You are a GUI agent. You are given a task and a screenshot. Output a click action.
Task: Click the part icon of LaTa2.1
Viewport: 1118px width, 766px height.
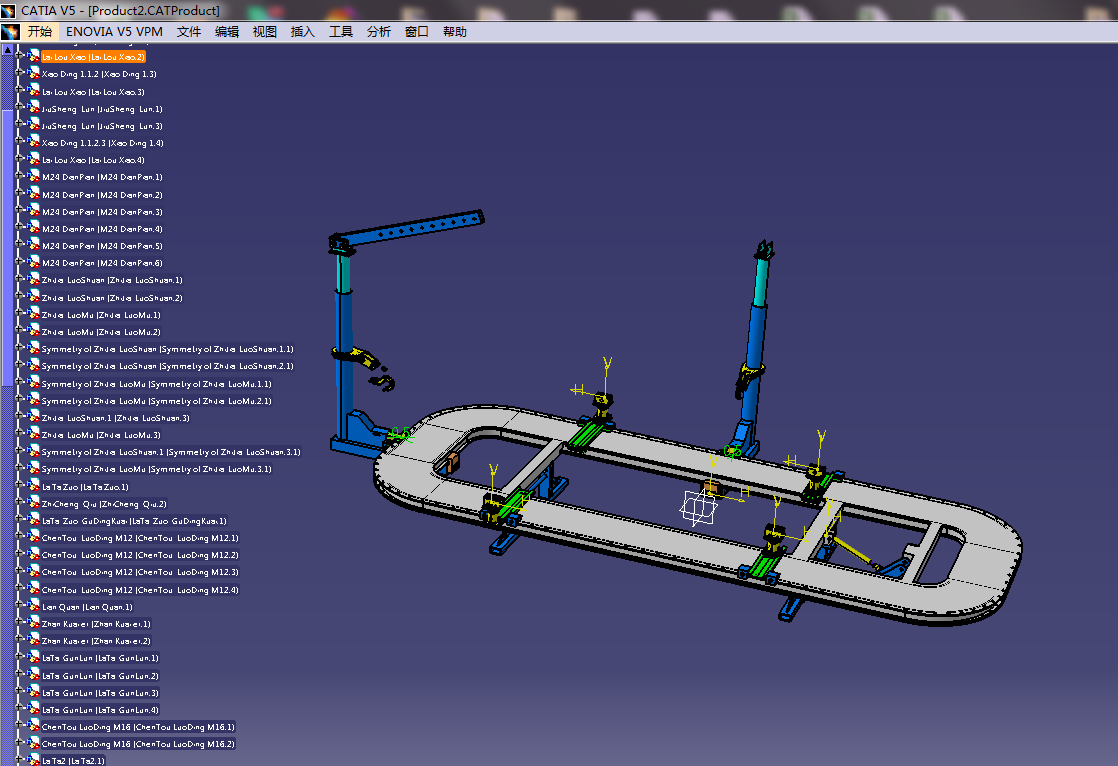[x=34, y=760]
